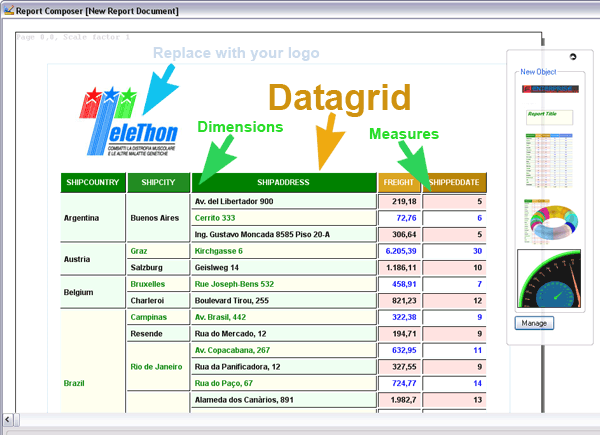This screenshot has height=435, width=600.
Task: Collapse the New Object panel round icon
Action: (x=573, y=57)
